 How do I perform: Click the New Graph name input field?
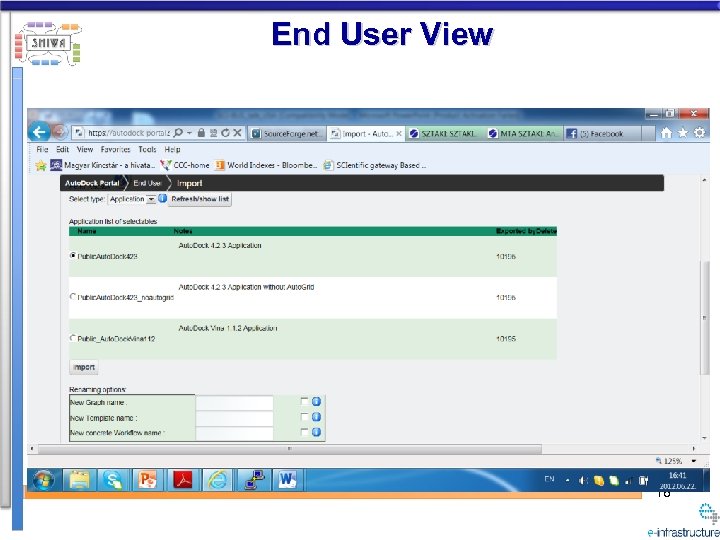pyautogui.click(x=235, y=402)
